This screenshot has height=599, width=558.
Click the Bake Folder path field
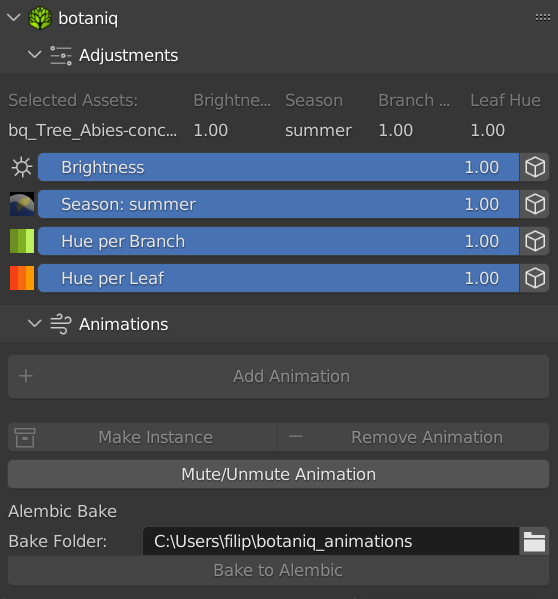pos(331,541)
